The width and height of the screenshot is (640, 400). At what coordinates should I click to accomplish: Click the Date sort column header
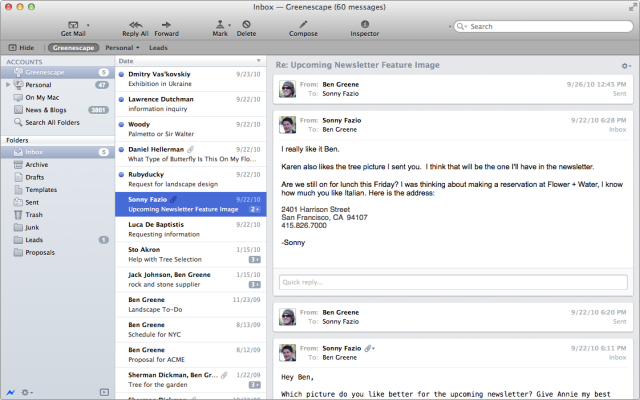[190, 61]
